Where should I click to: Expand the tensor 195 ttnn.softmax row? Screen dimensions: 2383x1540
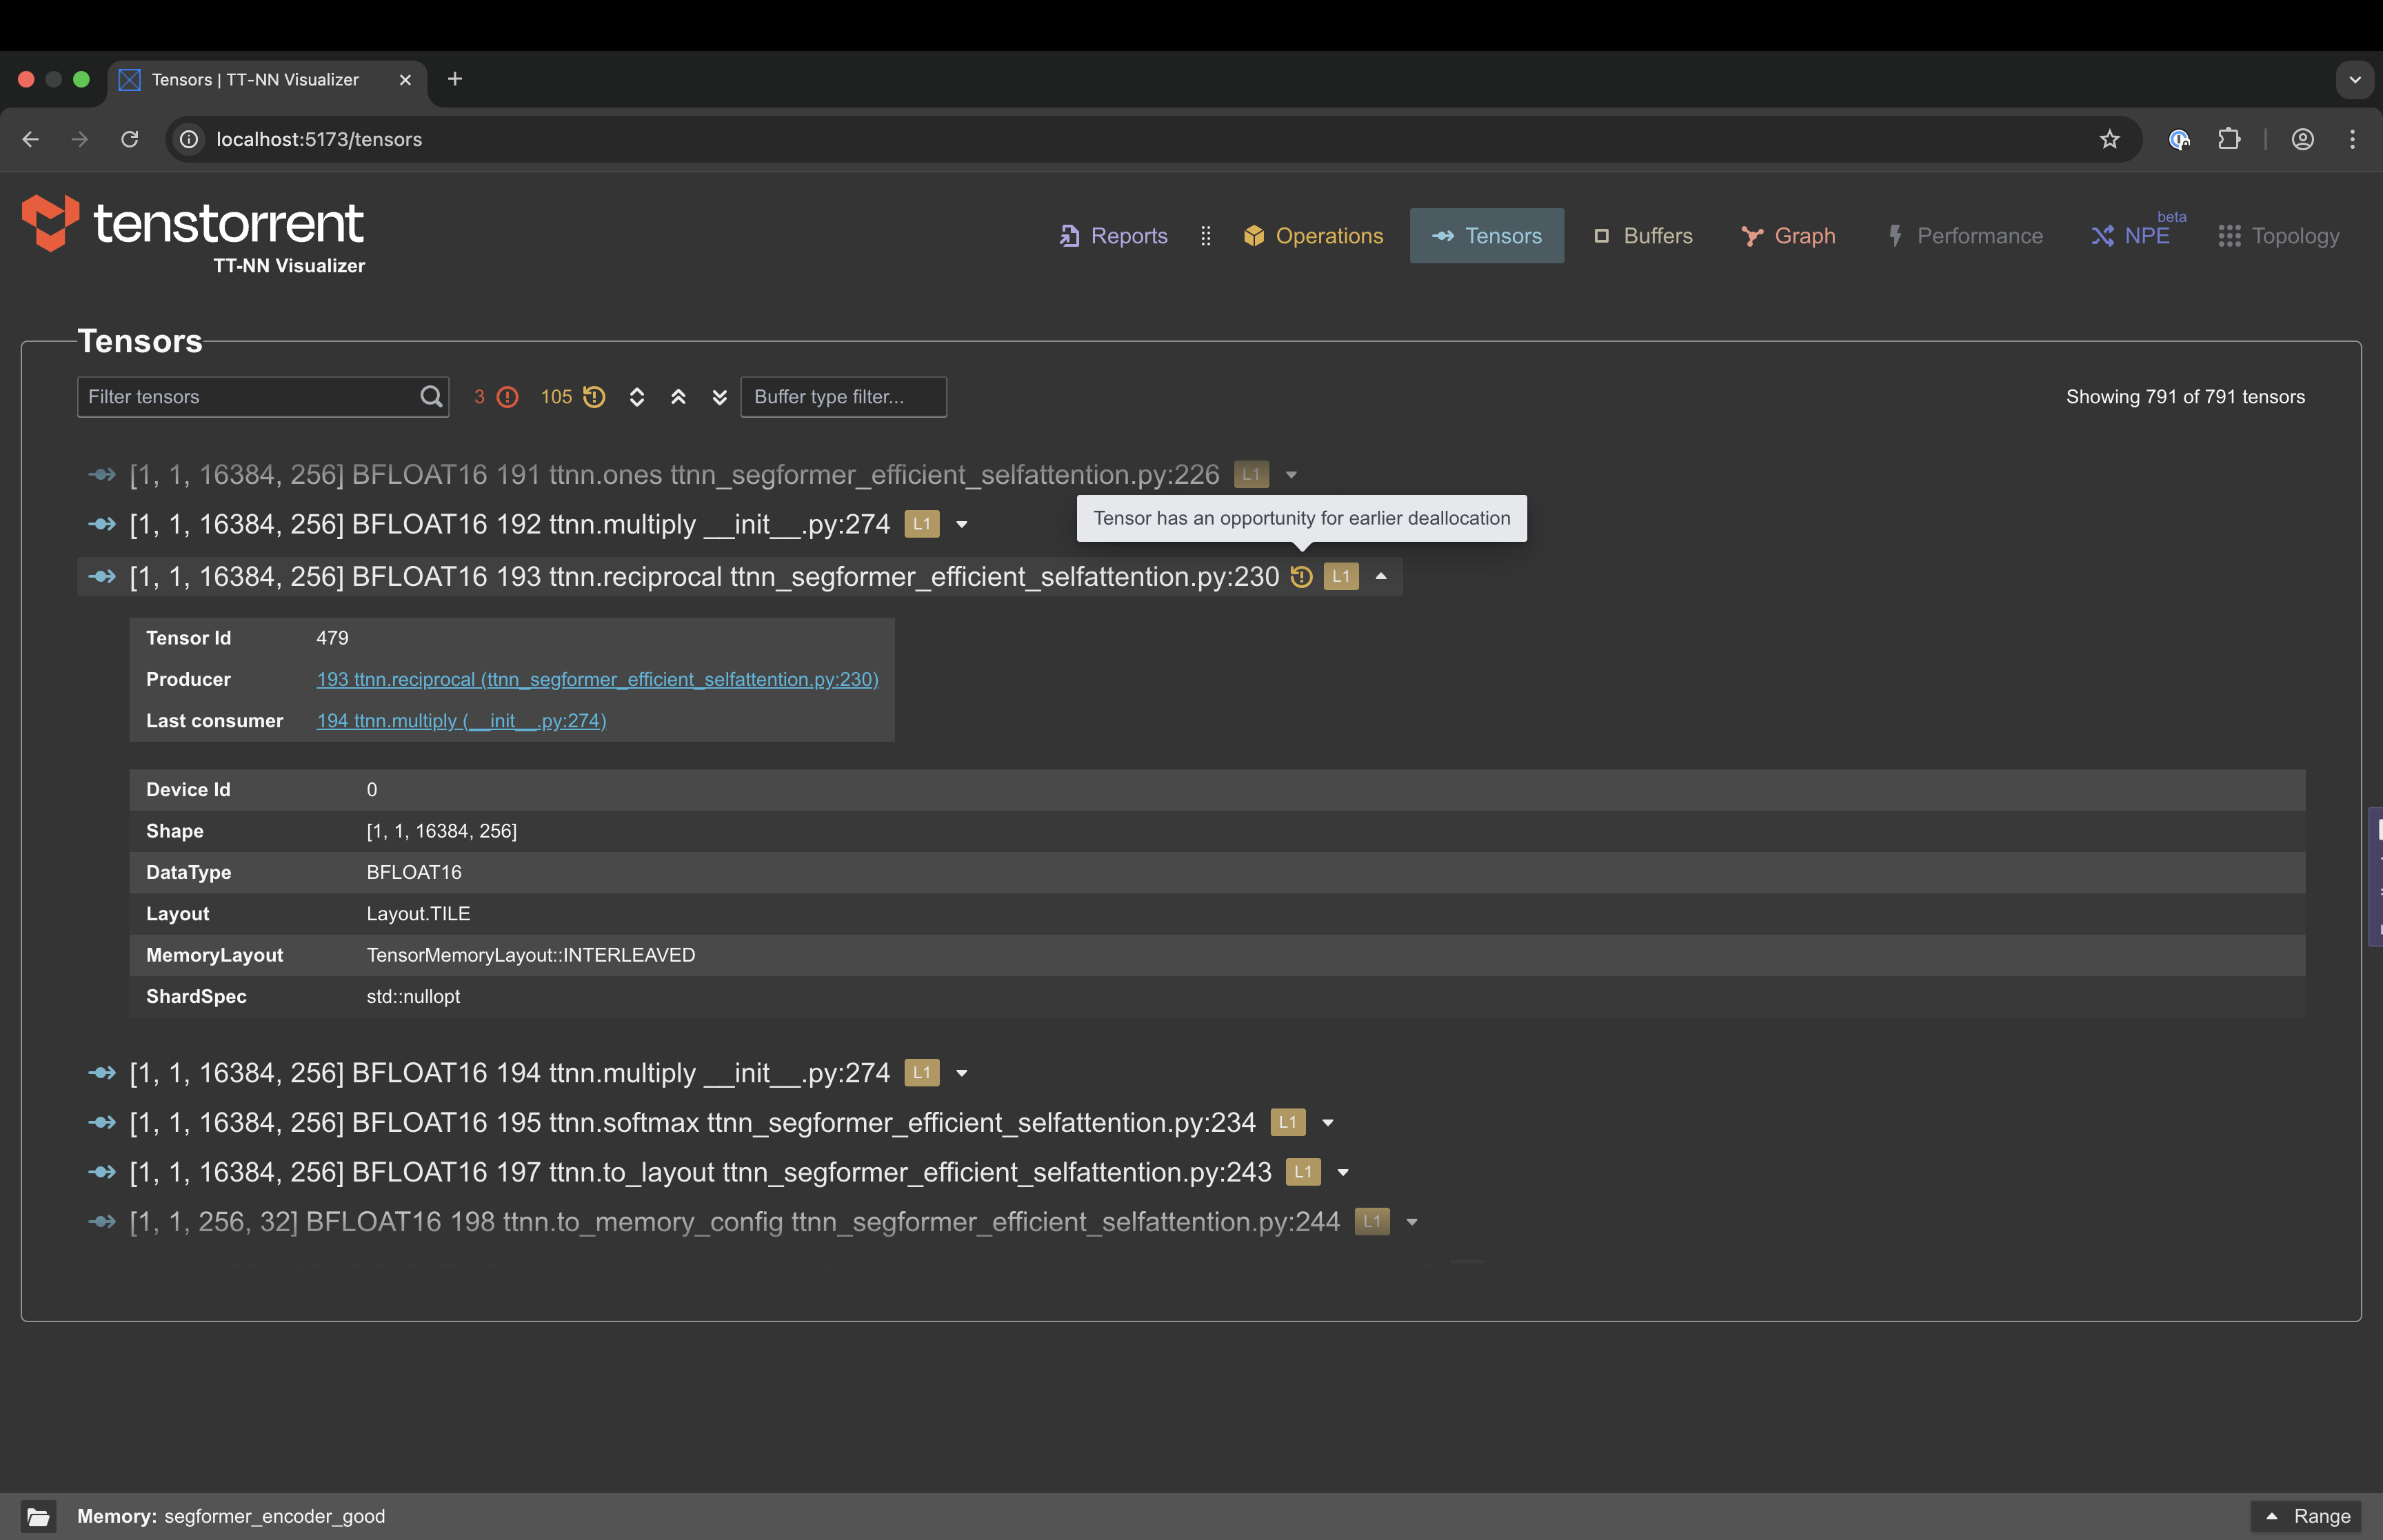1328,1123
